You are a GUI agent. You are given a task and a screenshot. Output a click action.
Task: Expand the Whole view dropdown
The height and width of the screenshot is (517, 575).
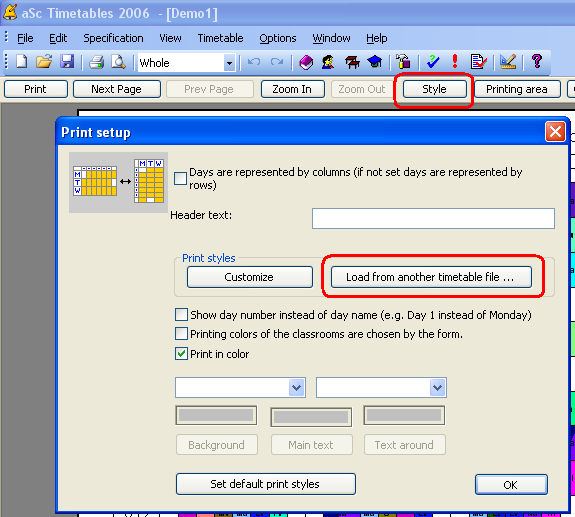pyautogui.click(x=229, y=63)
